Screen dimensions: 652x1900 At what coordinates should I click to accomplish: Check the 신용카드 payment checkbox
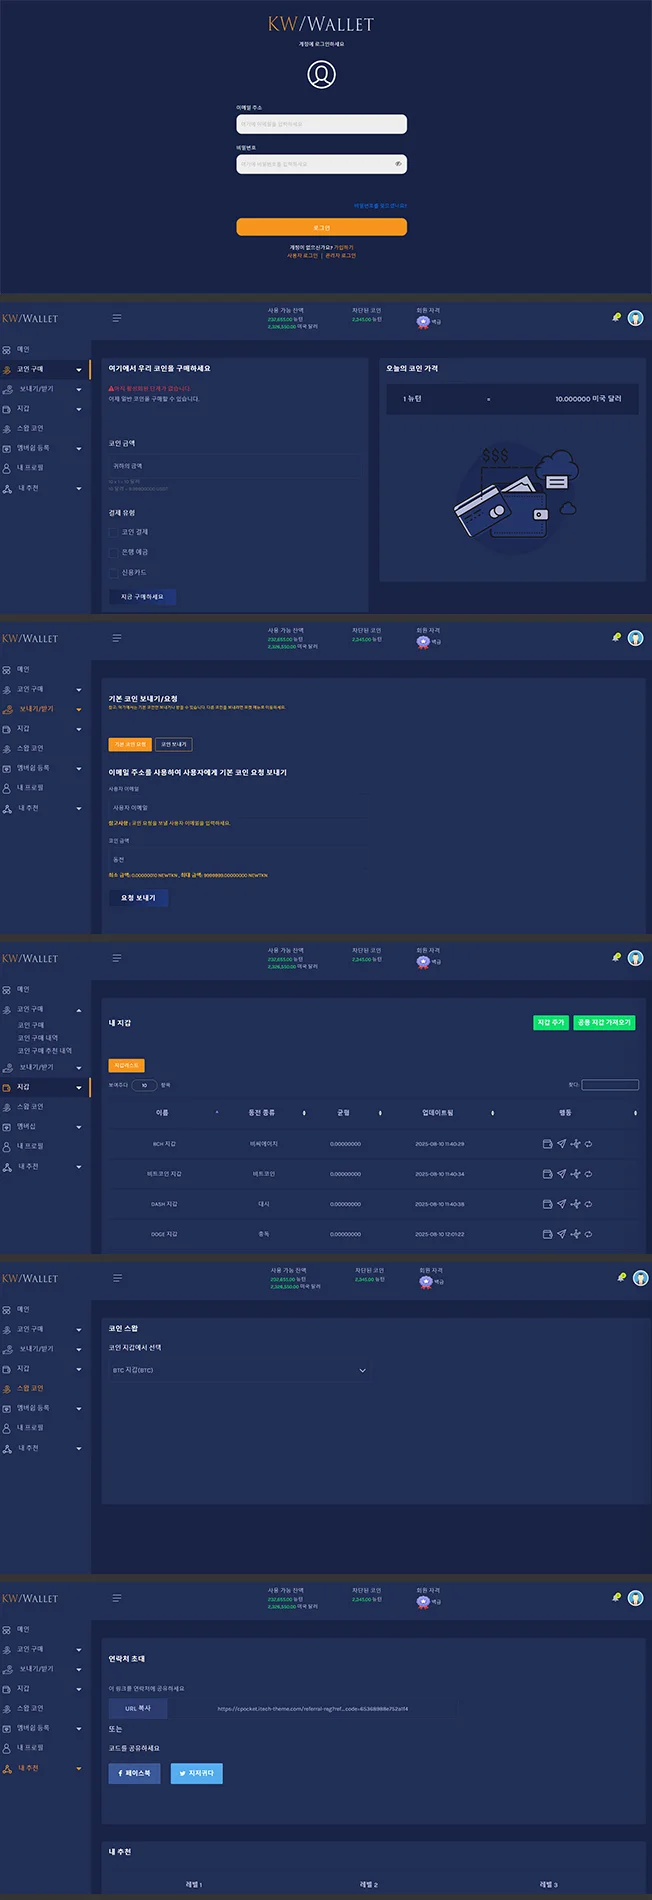point(113,573)
